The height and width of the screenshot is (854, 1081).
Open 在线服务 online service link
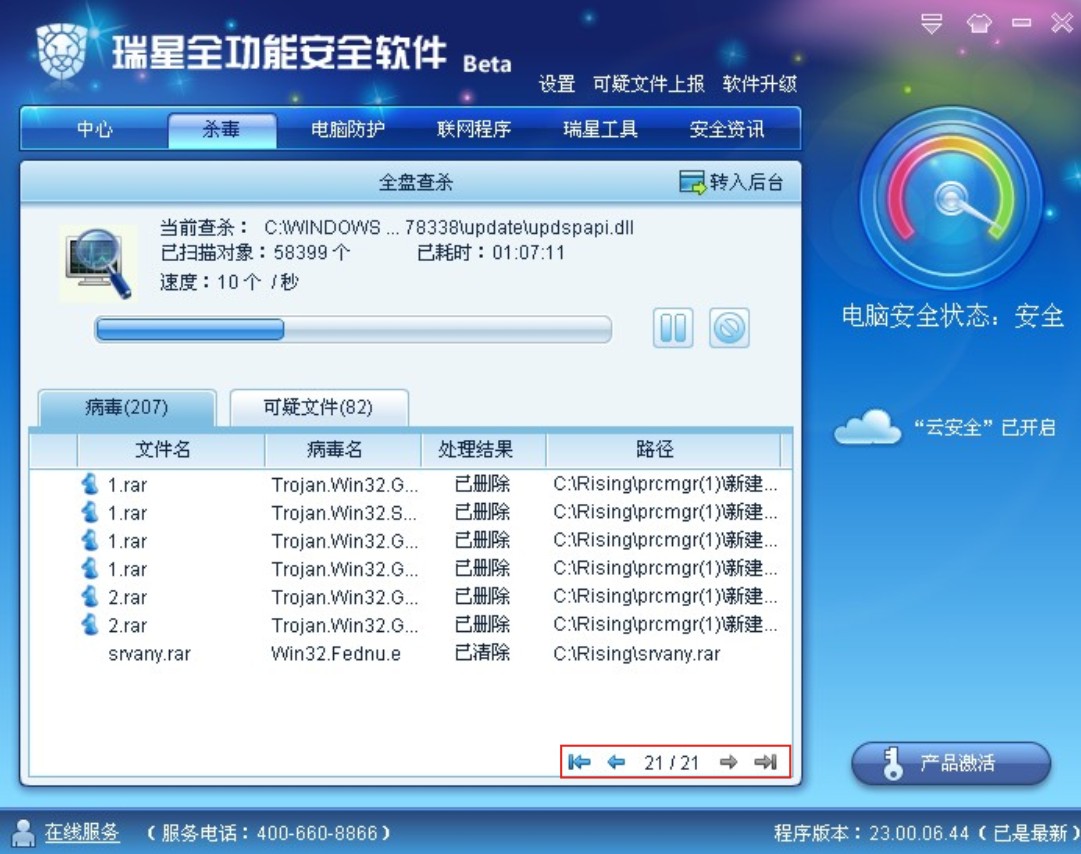point(82,833)
